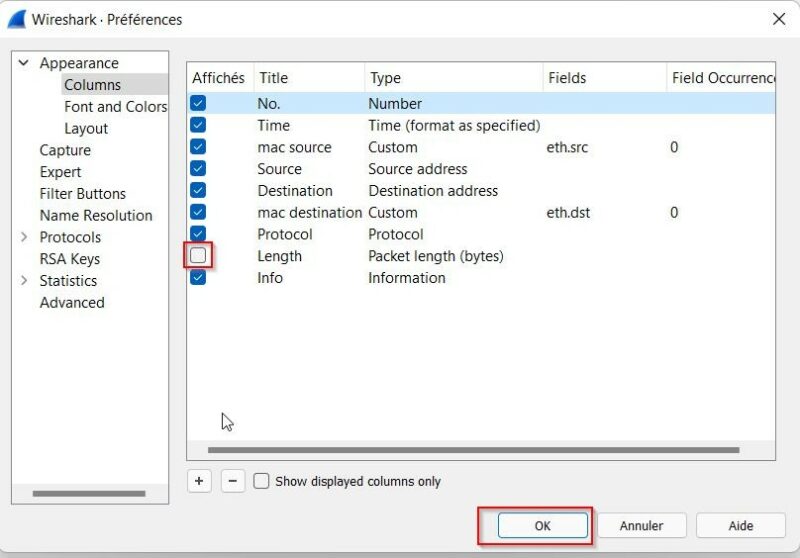Select the 'Protocol' title cell
The image size is (800, 558).
[x=285, y=234]
